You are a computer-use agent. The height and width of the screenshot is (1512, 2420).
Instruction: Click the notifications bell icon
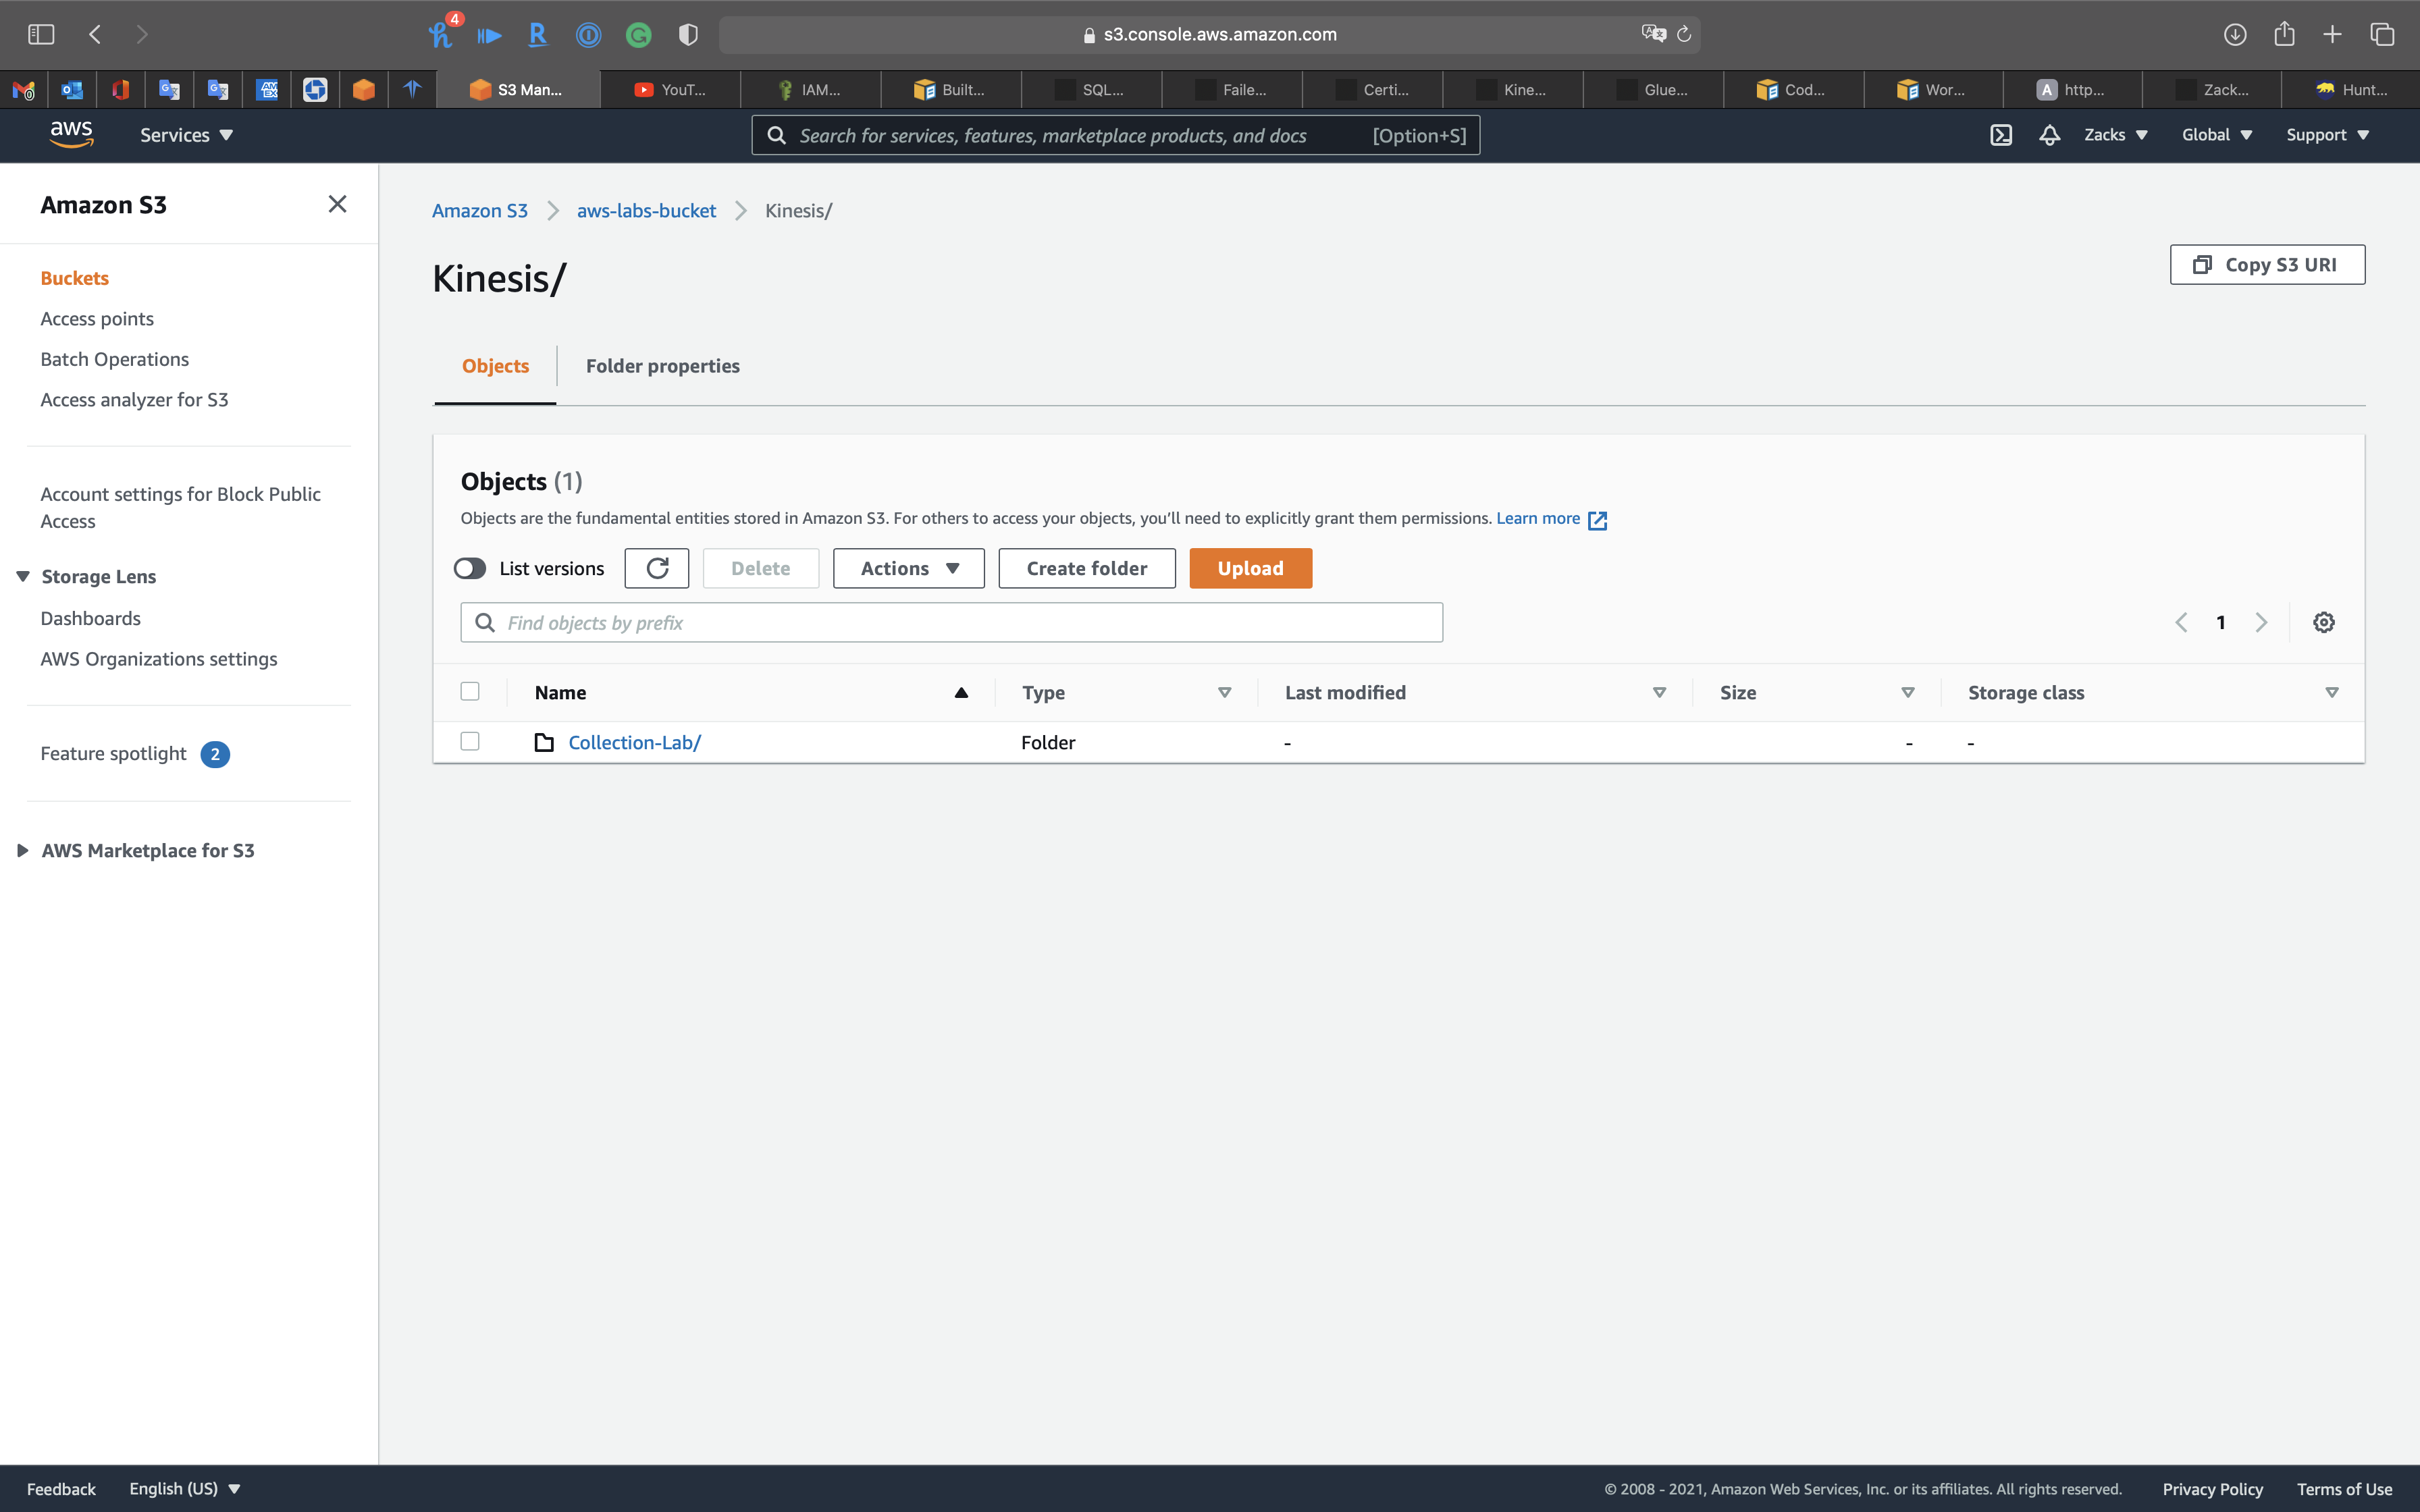pos(2049,135)
